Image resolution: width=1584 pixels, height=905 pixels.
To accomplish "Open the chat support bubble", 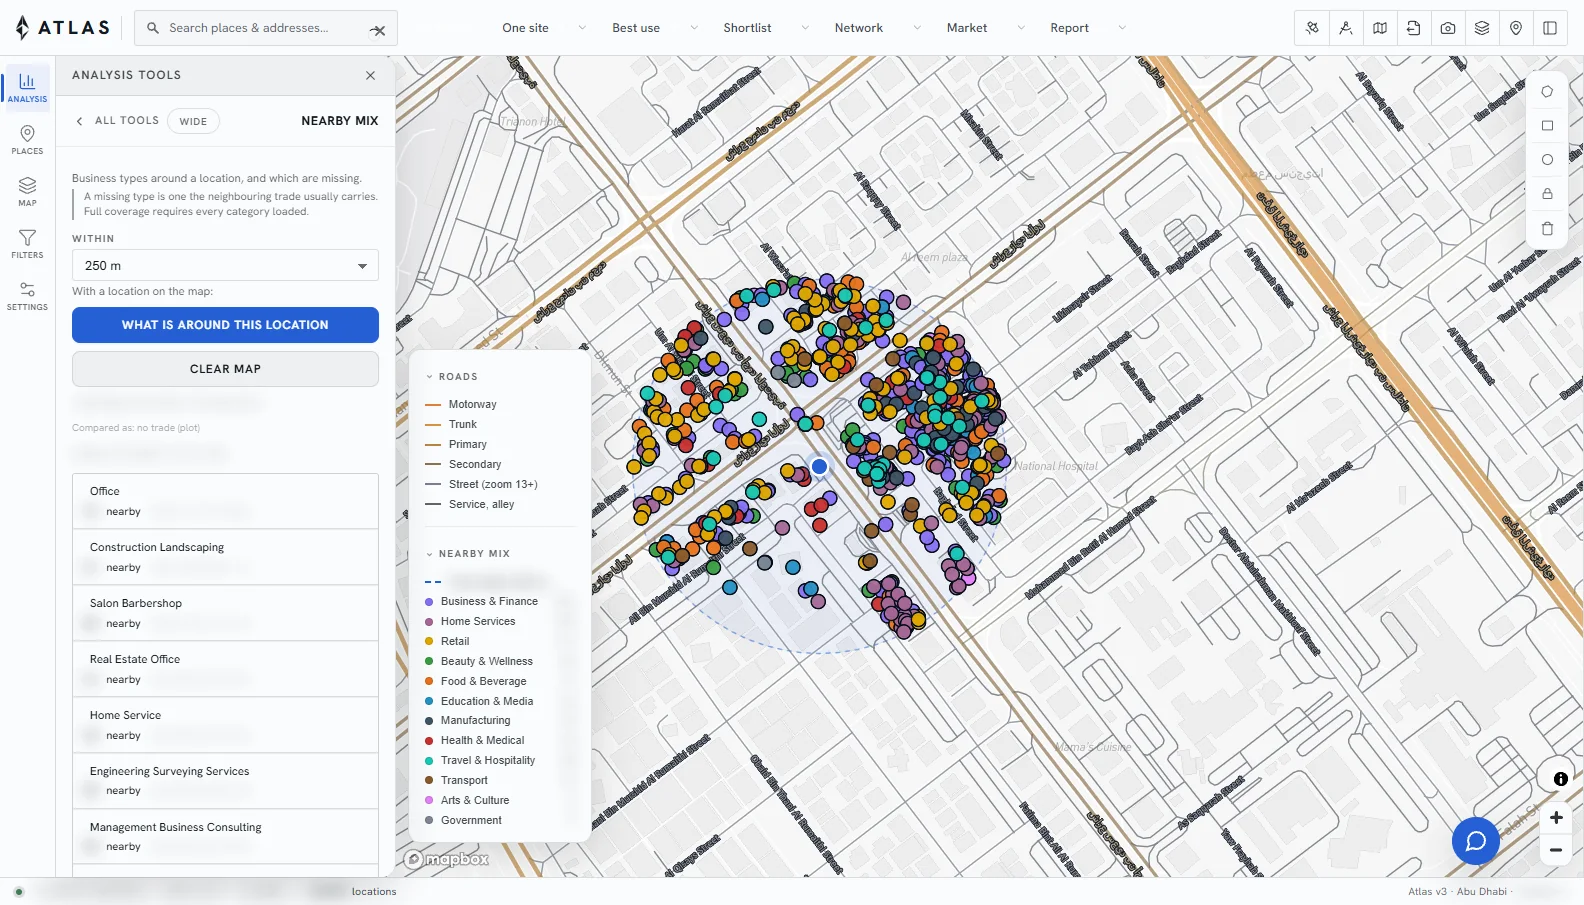I will click(x=1476, y=841).
